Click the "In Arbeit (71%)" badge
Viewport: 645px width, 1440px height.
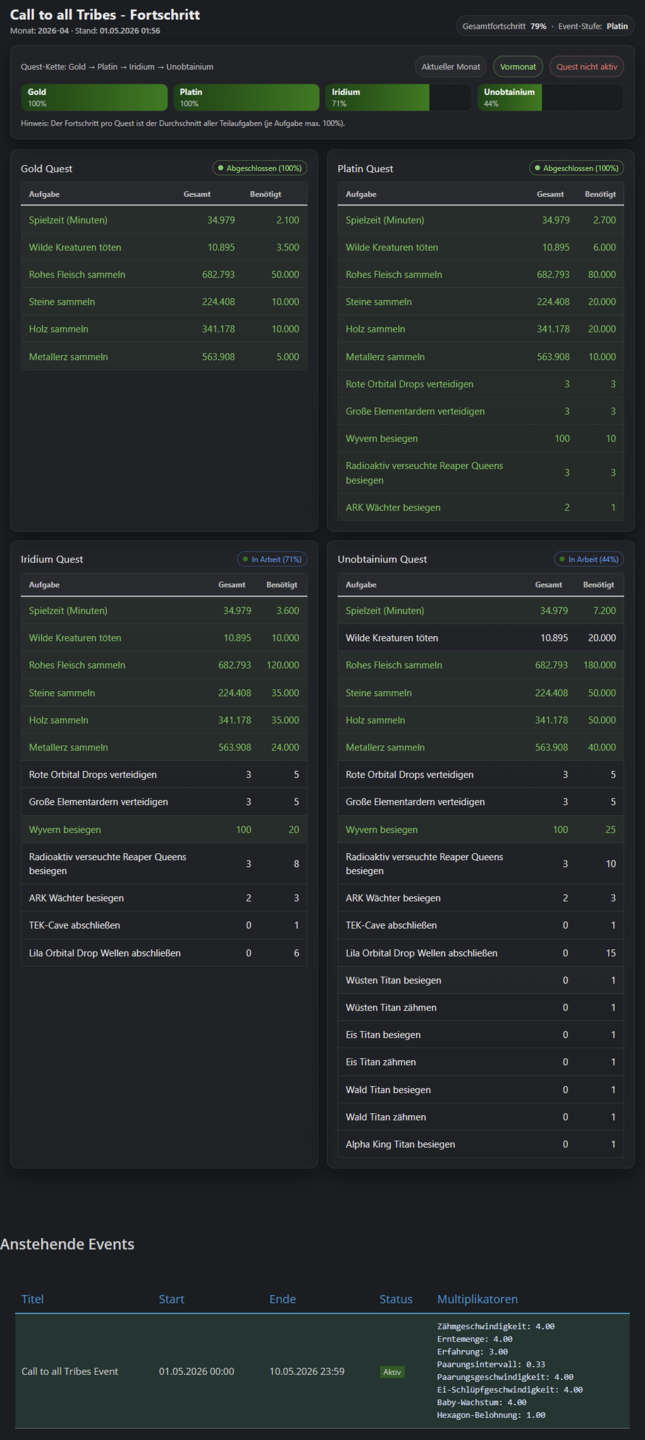(272, 559)
